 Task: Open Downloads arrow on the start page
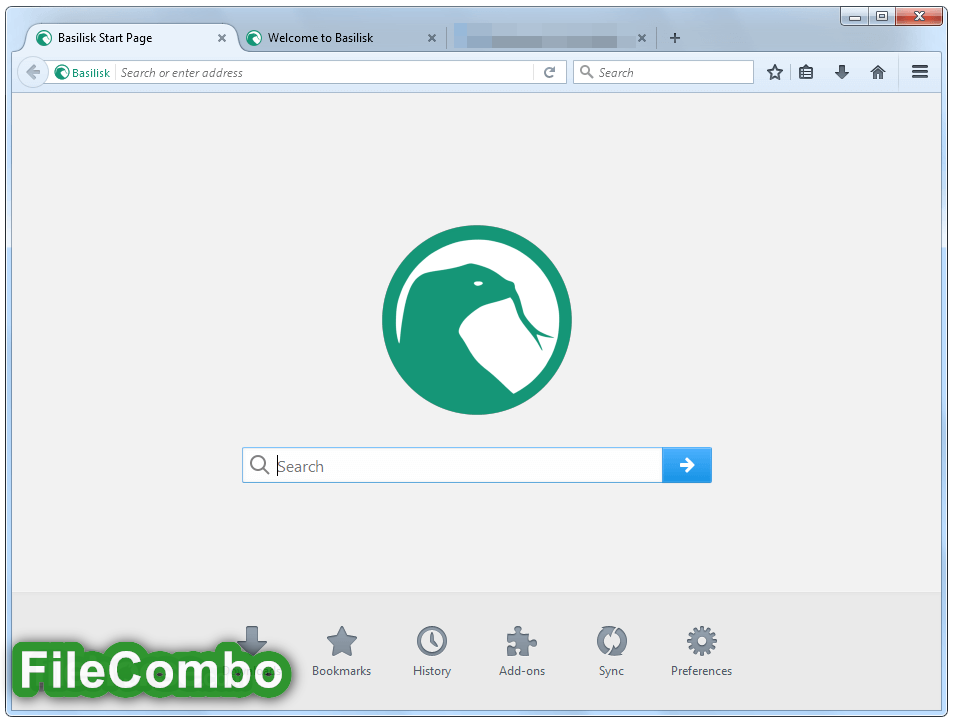(252, 639)
